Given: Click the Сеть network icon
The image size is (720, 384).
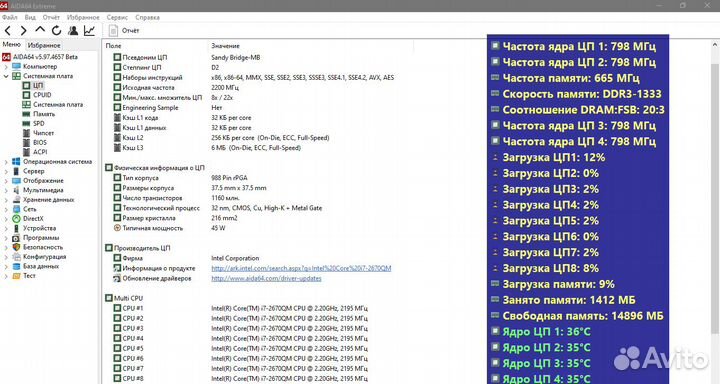Looking at the screenshot, I should (16, 209).
